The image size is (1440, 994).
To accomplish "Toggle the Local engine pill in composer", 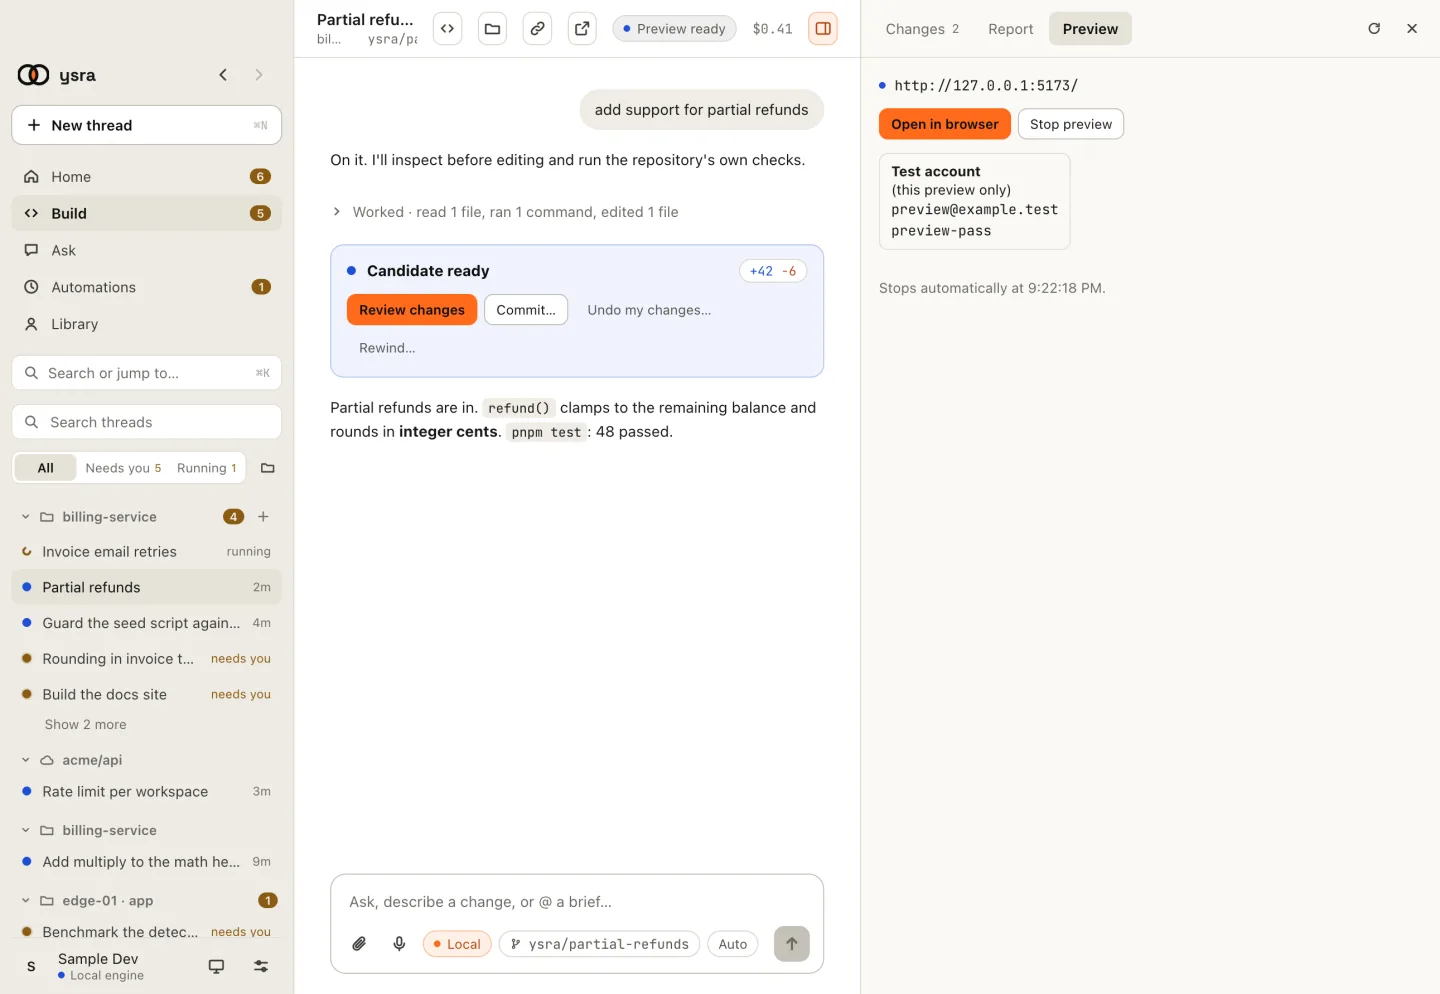I will point(457,944).
